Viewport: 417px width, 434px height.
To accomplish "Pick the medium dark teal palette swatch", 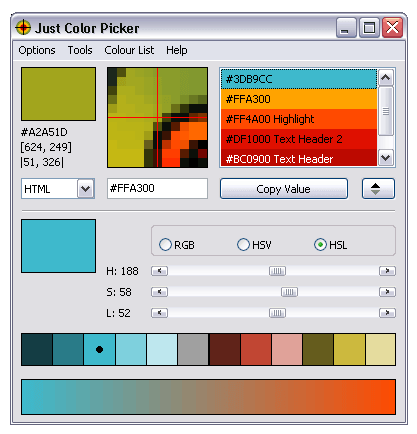I will coord(68,350).
